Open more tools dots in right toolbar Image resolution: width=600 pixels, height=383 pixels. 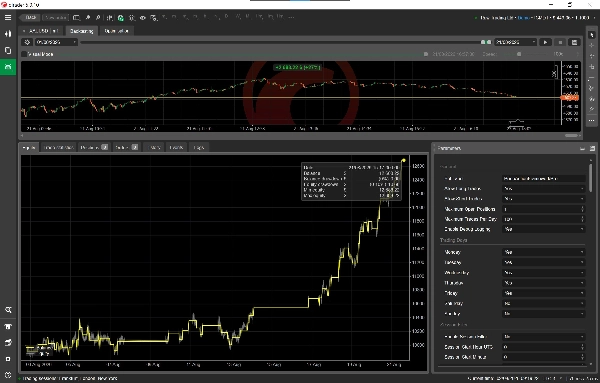[x=592, y=120]
